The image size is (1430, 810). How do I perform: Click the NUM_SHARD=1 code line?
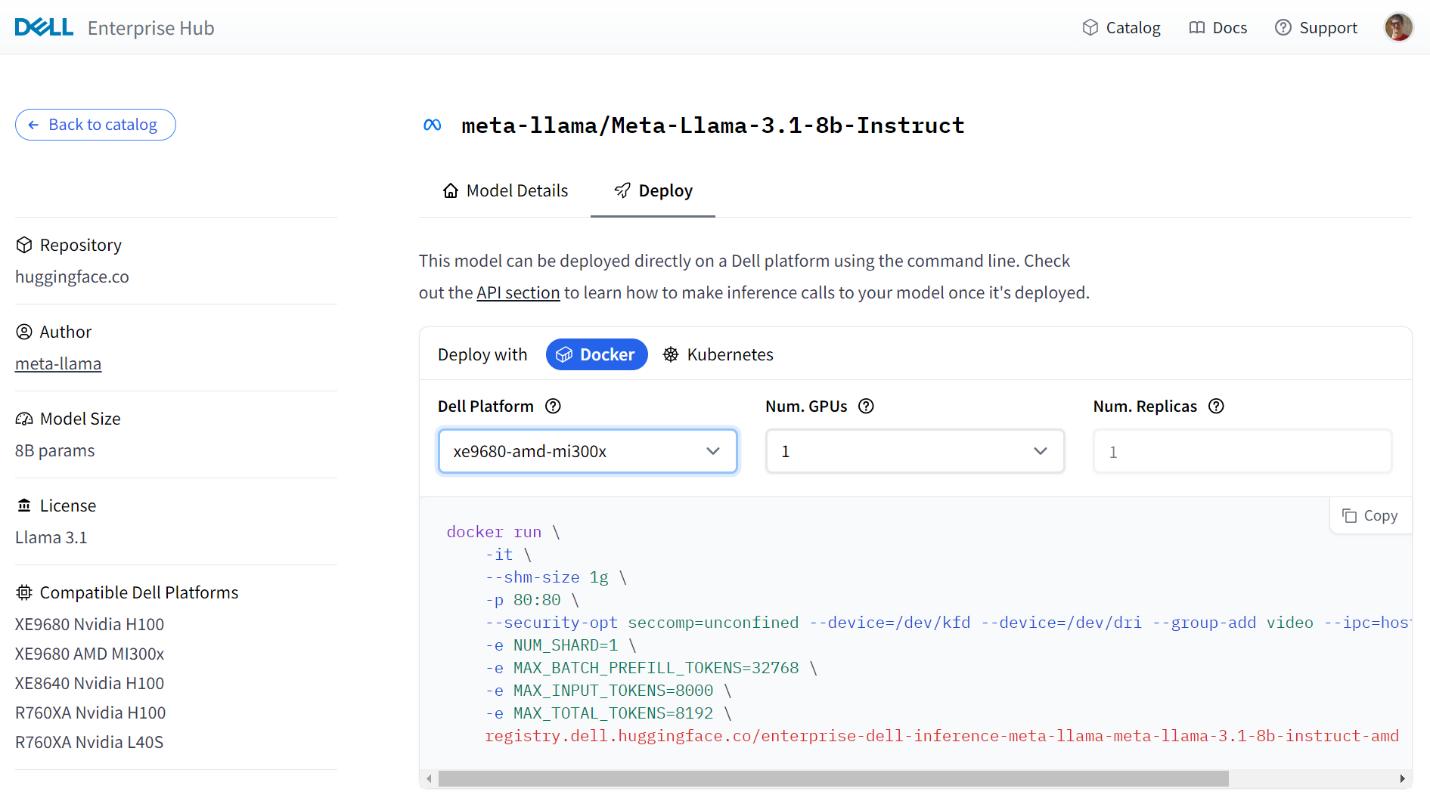pyautogui.click(x=560, y=645)
